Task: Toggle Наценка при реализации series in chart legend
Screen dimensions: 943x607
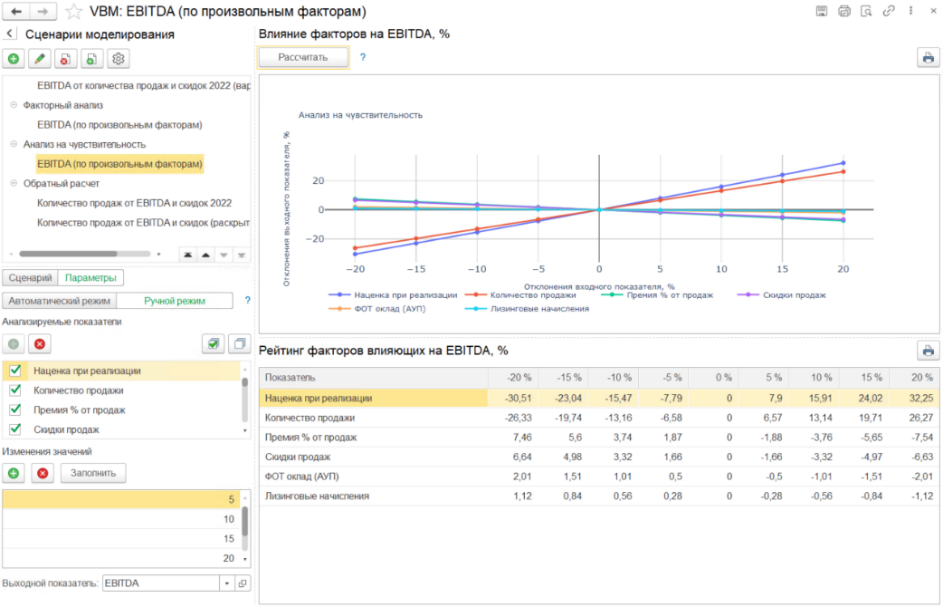Action: coord(393,295)
